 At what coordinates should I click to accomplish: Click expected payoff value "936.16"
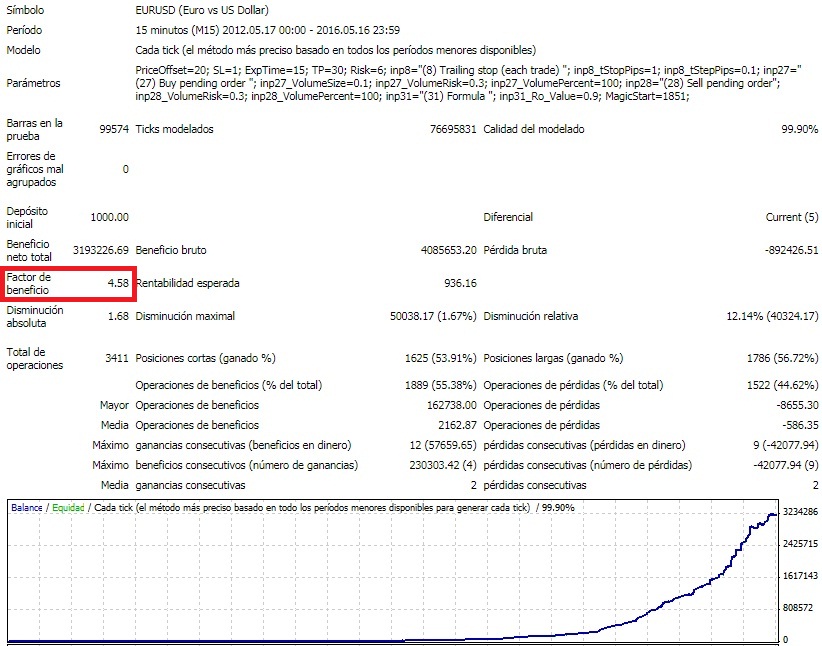click(460, 283)
